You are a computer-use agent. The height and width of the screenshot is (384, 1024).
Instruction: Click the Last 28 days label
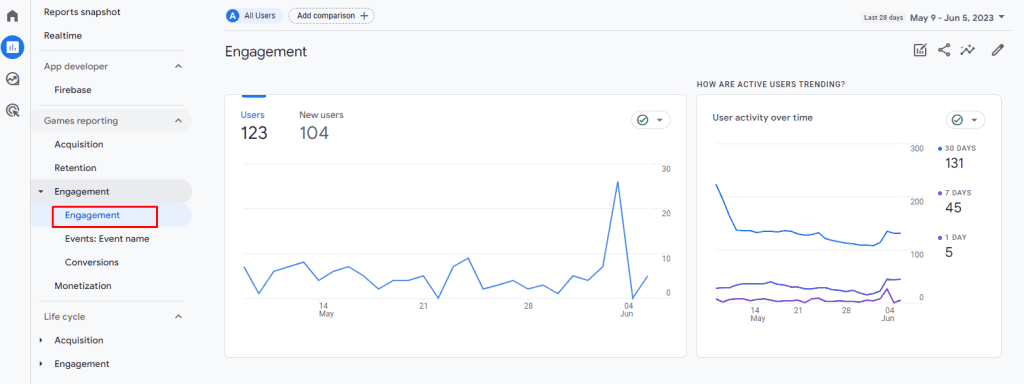tap(884, 18)
